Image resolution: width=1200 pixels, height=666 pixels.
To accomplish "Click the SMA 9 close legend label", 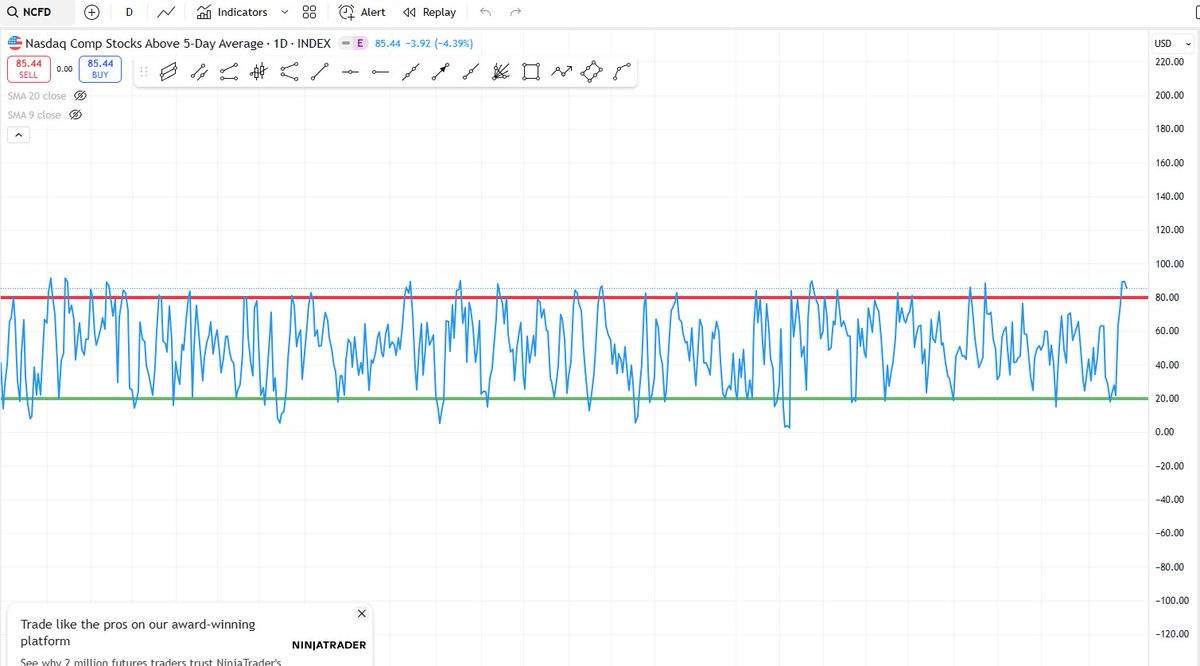I will (34, 115).
